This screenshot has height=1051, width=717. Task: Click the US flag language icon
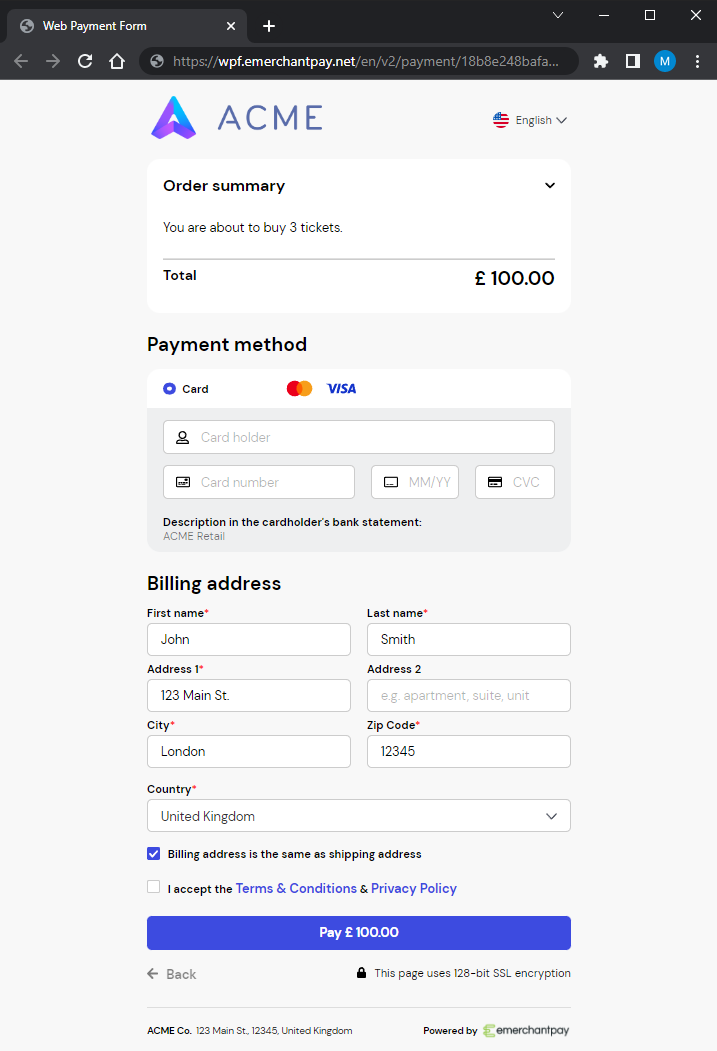[x=501, y=119]
